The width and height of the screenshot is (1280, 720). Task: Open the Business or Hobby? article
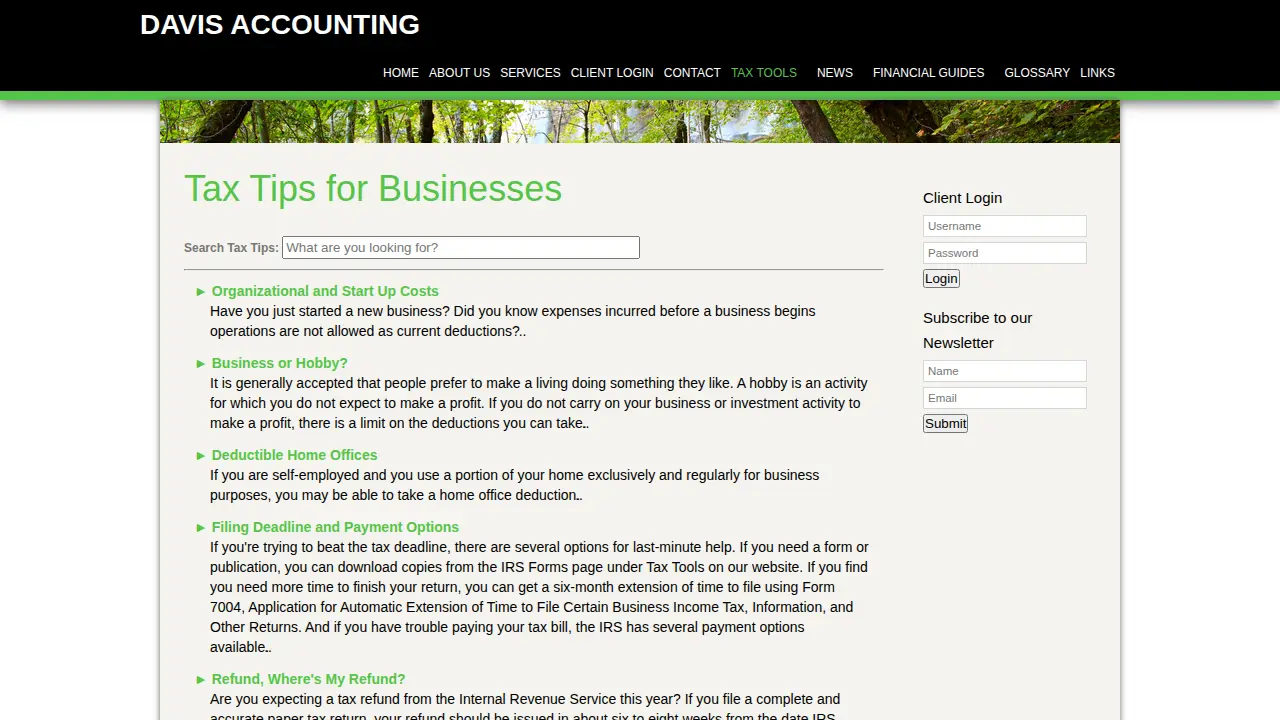(280, 363)
